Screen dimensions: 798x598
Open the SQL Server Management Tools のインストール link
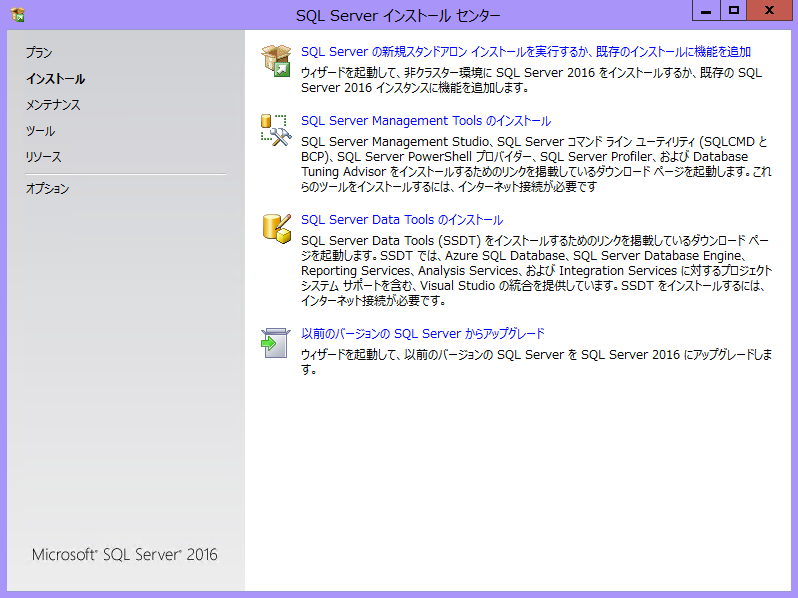pos(425,121)
